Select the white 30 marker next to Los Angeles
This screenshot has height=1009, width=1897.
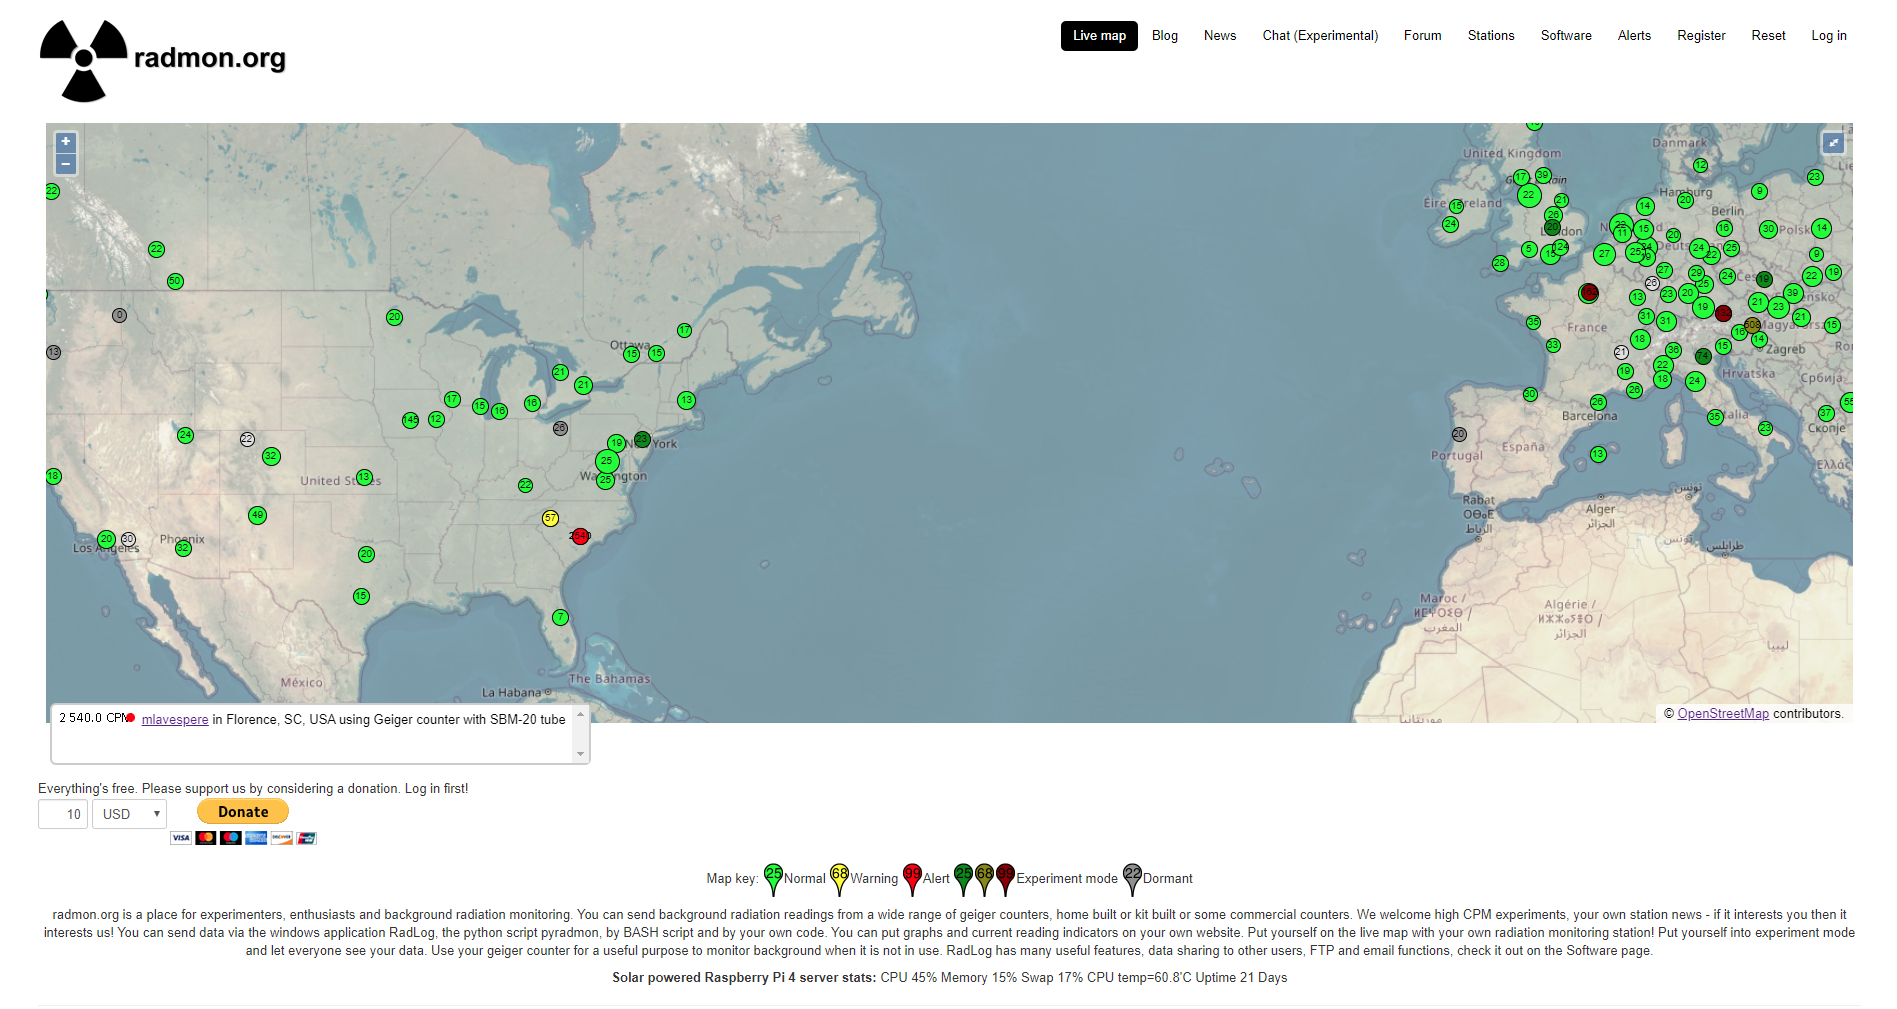(x=128, y=539)
